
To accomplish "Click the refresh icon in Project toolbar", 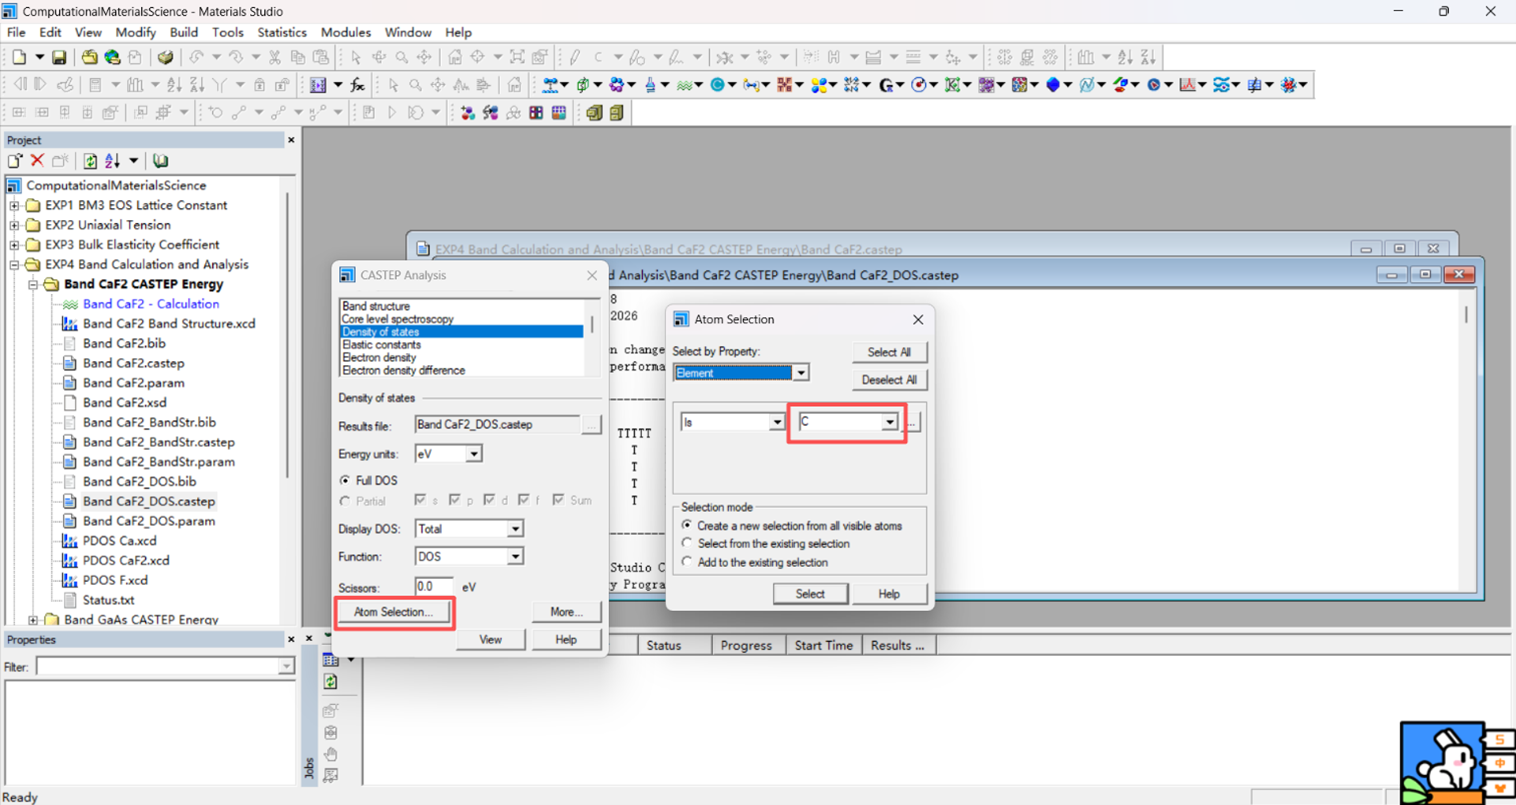I will coord(90,161).
